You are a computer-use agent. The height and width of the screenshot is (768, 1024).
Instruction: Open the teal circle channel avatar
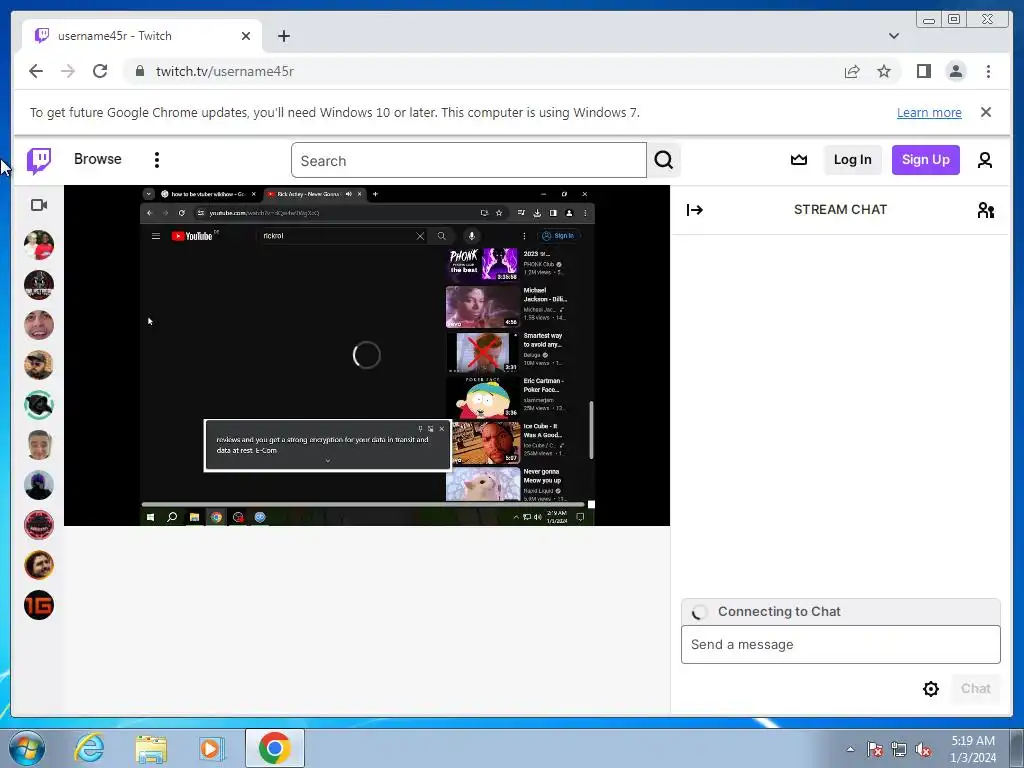point(39,405)
